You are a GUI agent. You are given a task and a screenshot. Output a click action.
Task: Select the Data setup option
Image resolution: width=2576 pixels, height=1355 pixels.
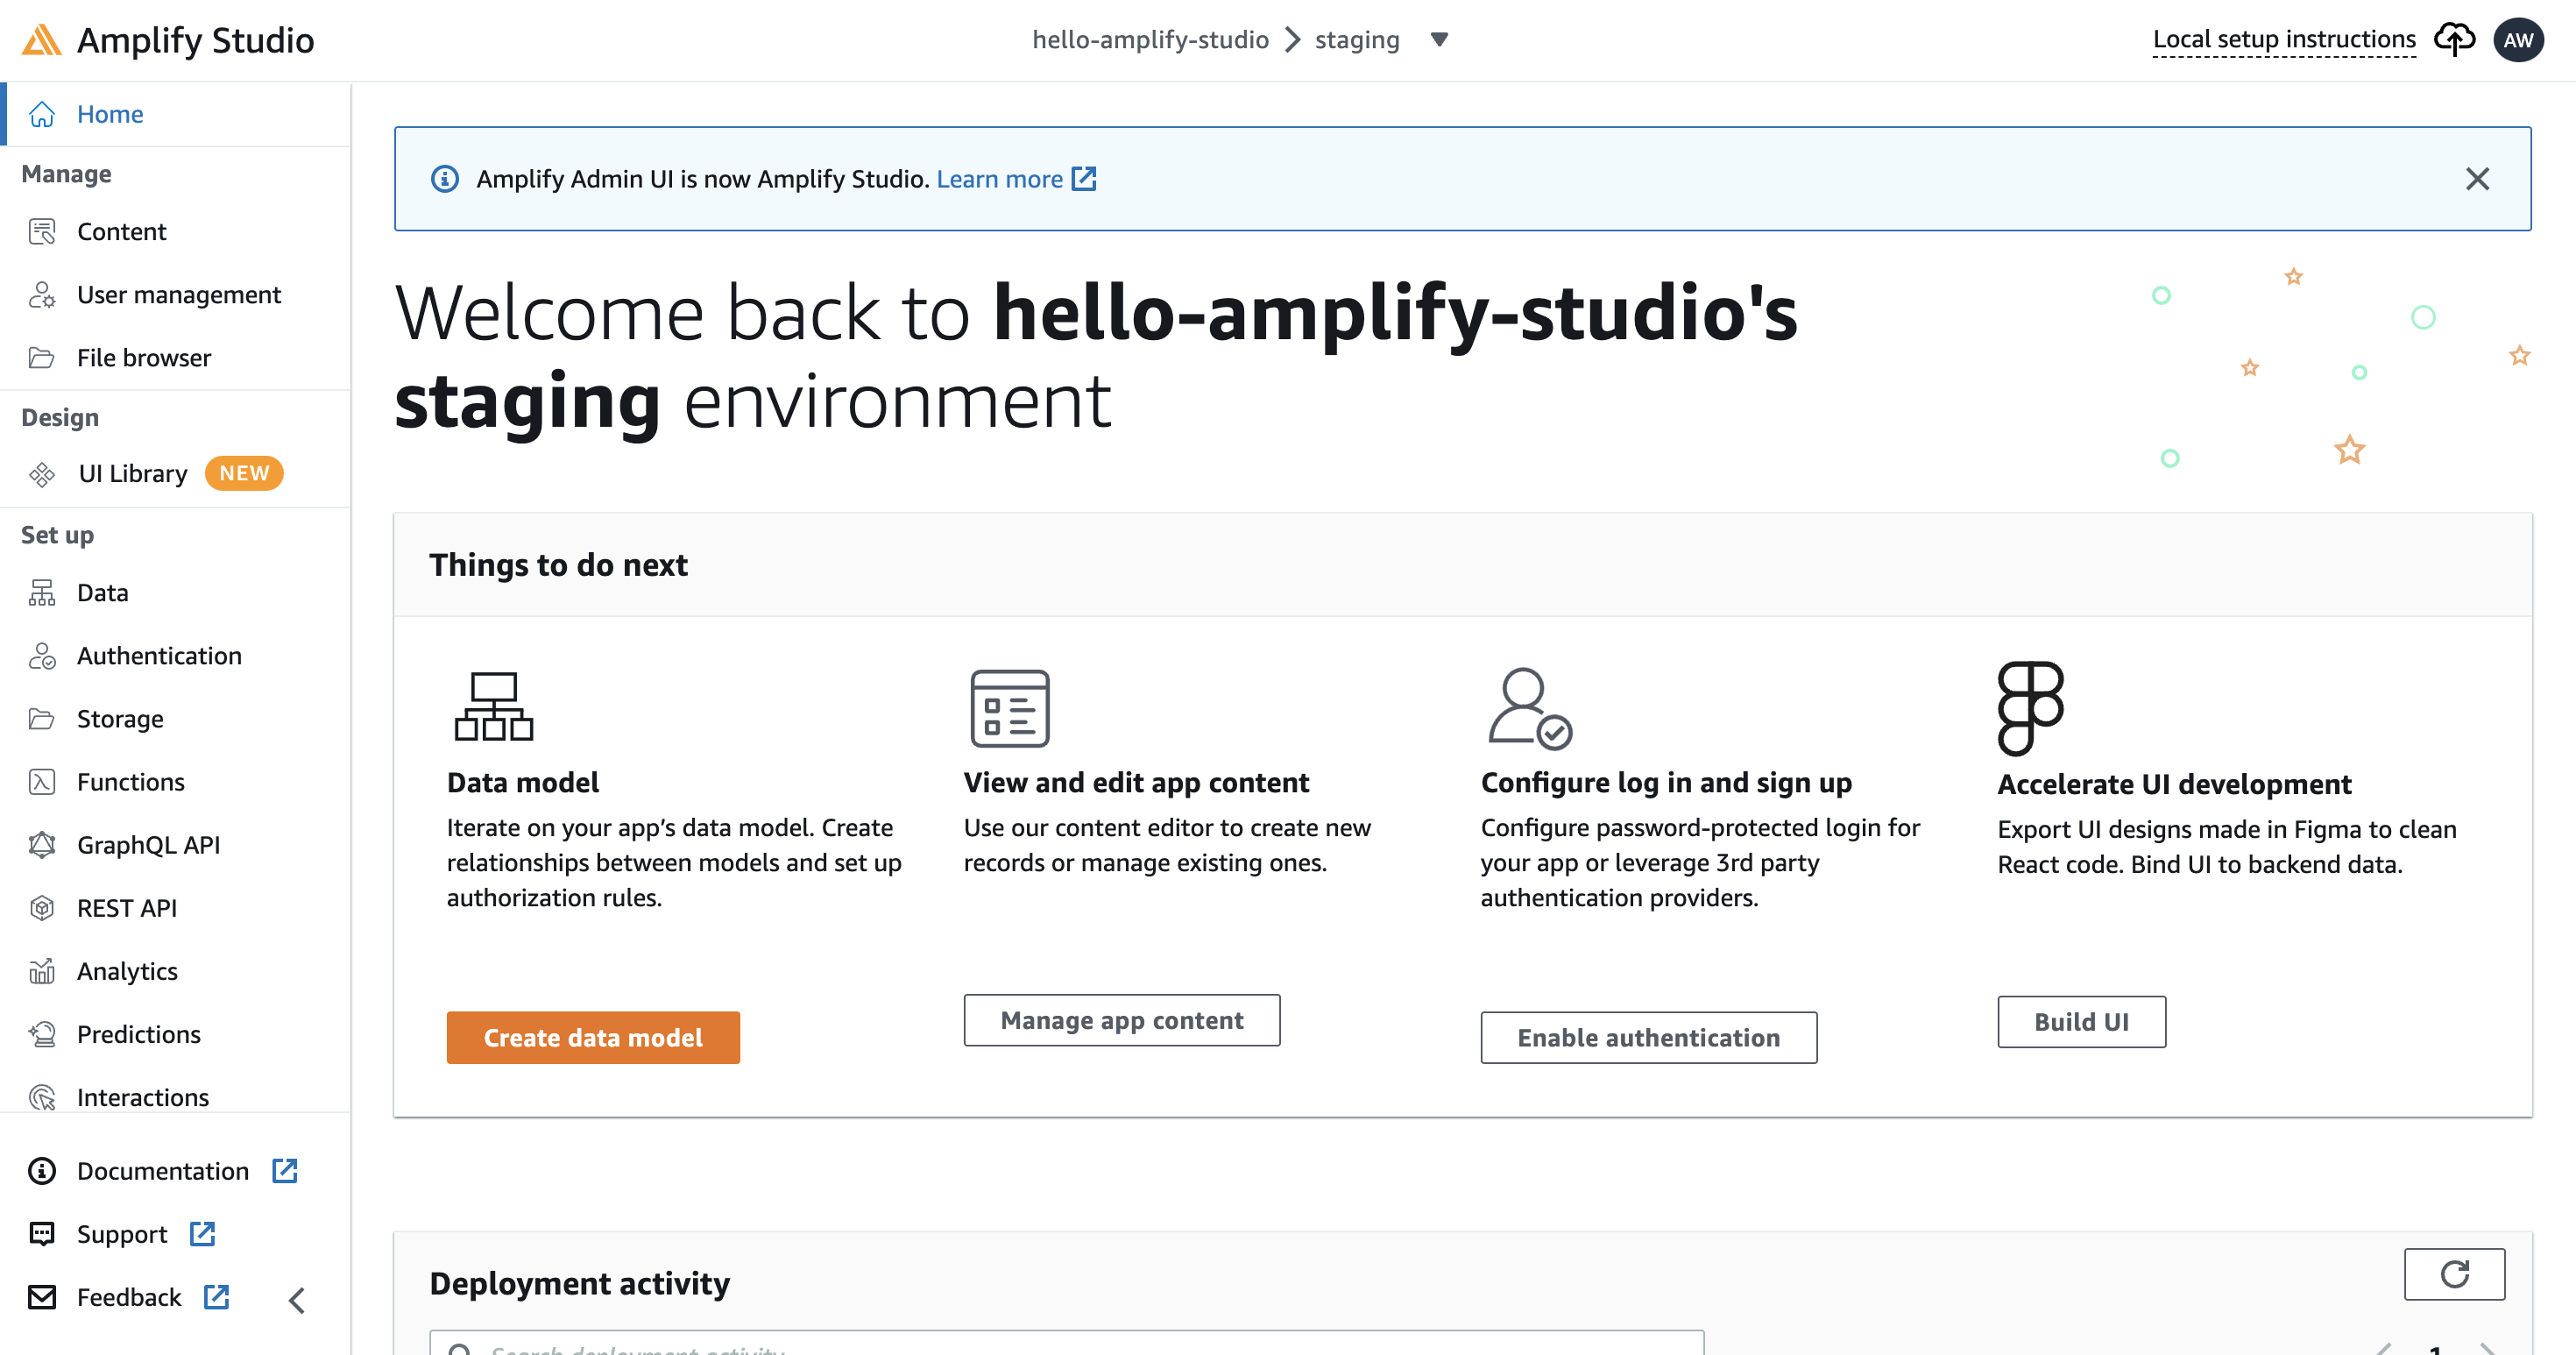(x=102, y=592)
